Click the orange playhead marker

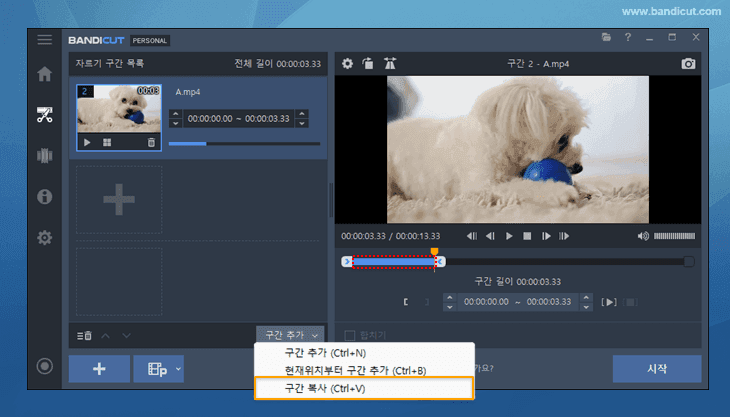click(434, 251)
